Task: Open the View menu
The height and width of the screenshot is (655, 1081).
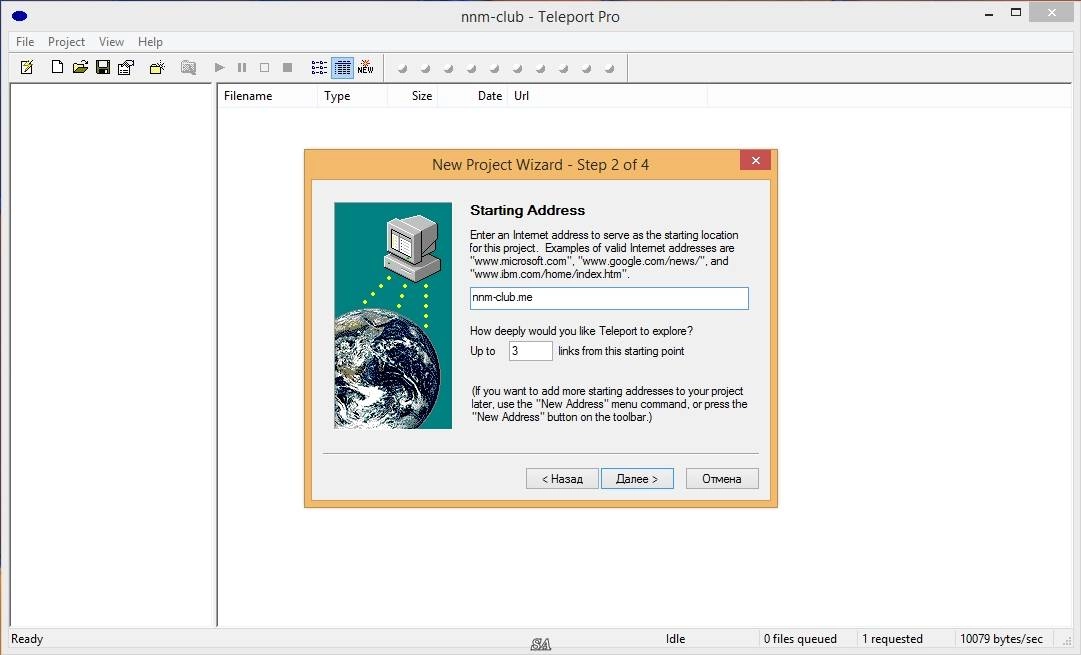Action: pyautogui.click(x=111, y=41)
